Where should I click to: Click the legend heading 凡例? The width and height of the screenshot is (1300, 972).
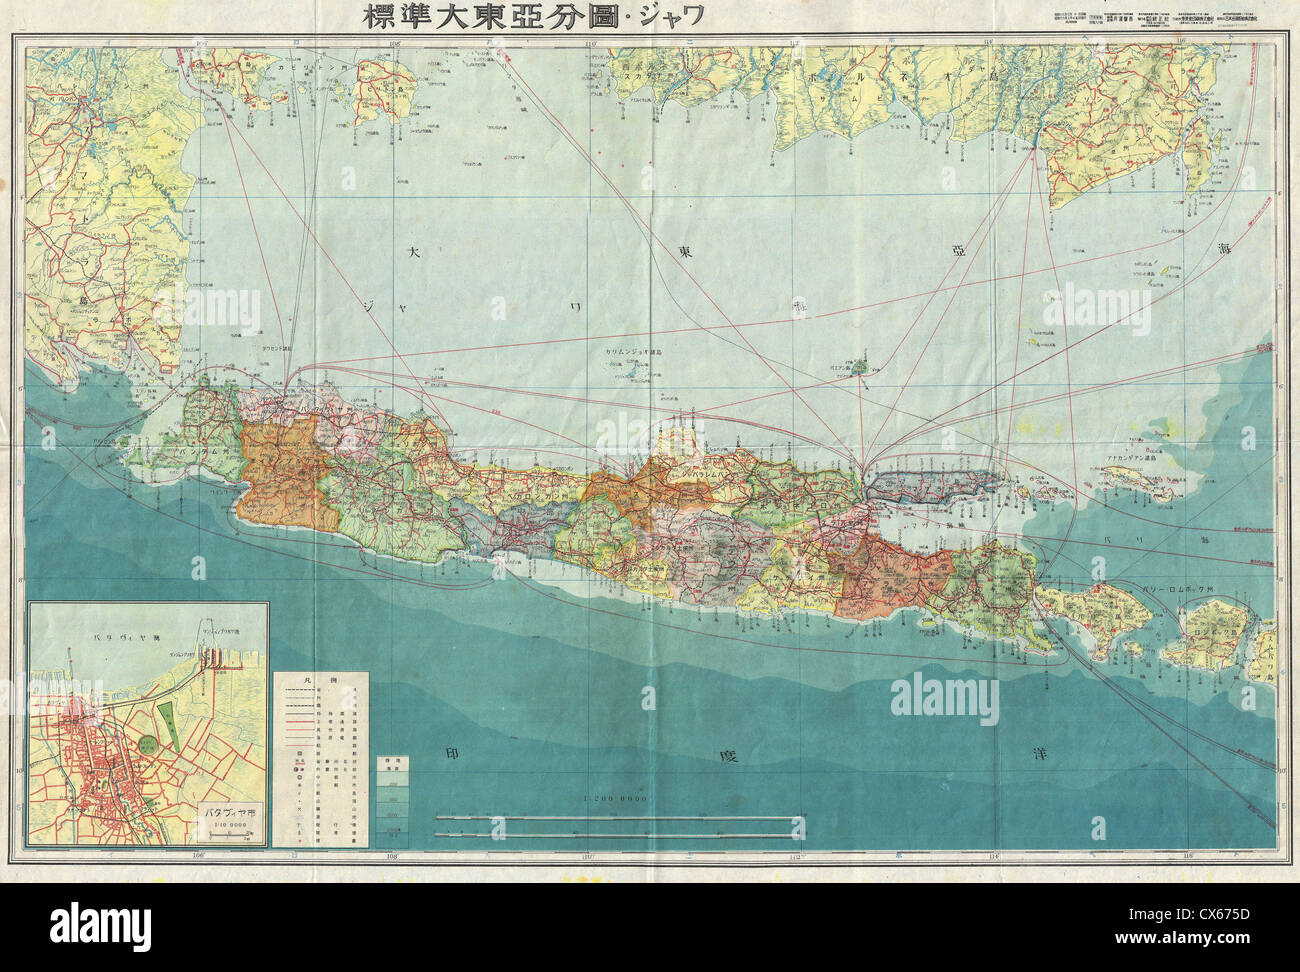coord(320,679)
